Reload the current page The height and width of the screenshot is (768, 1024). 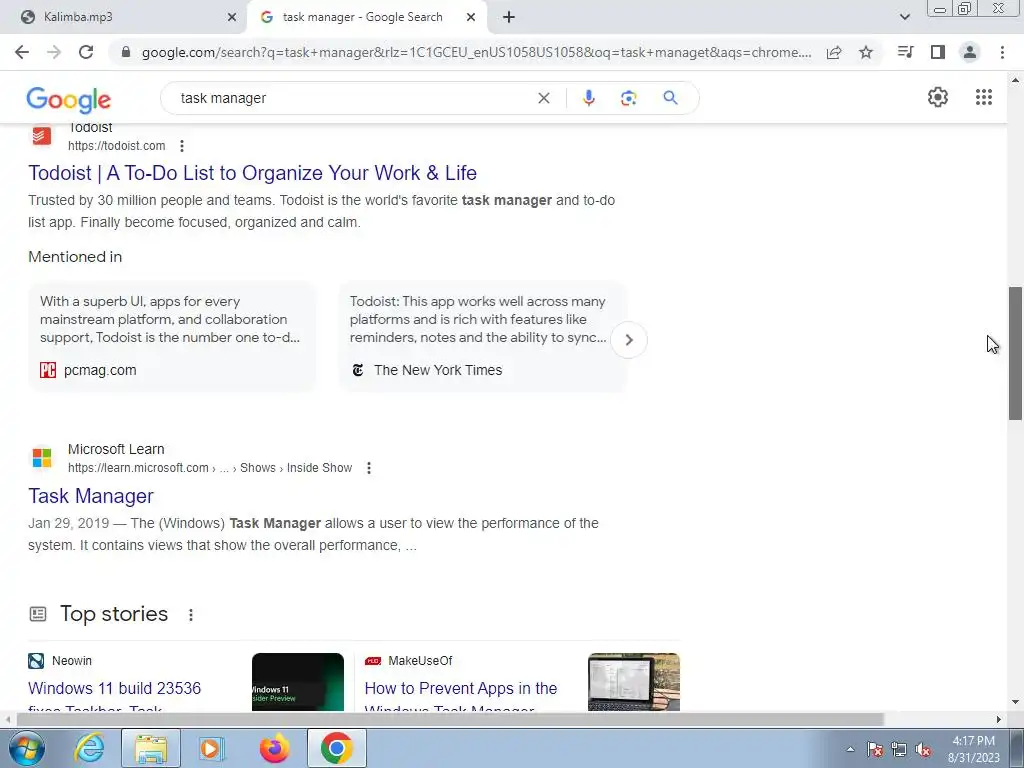click(86, 52)
